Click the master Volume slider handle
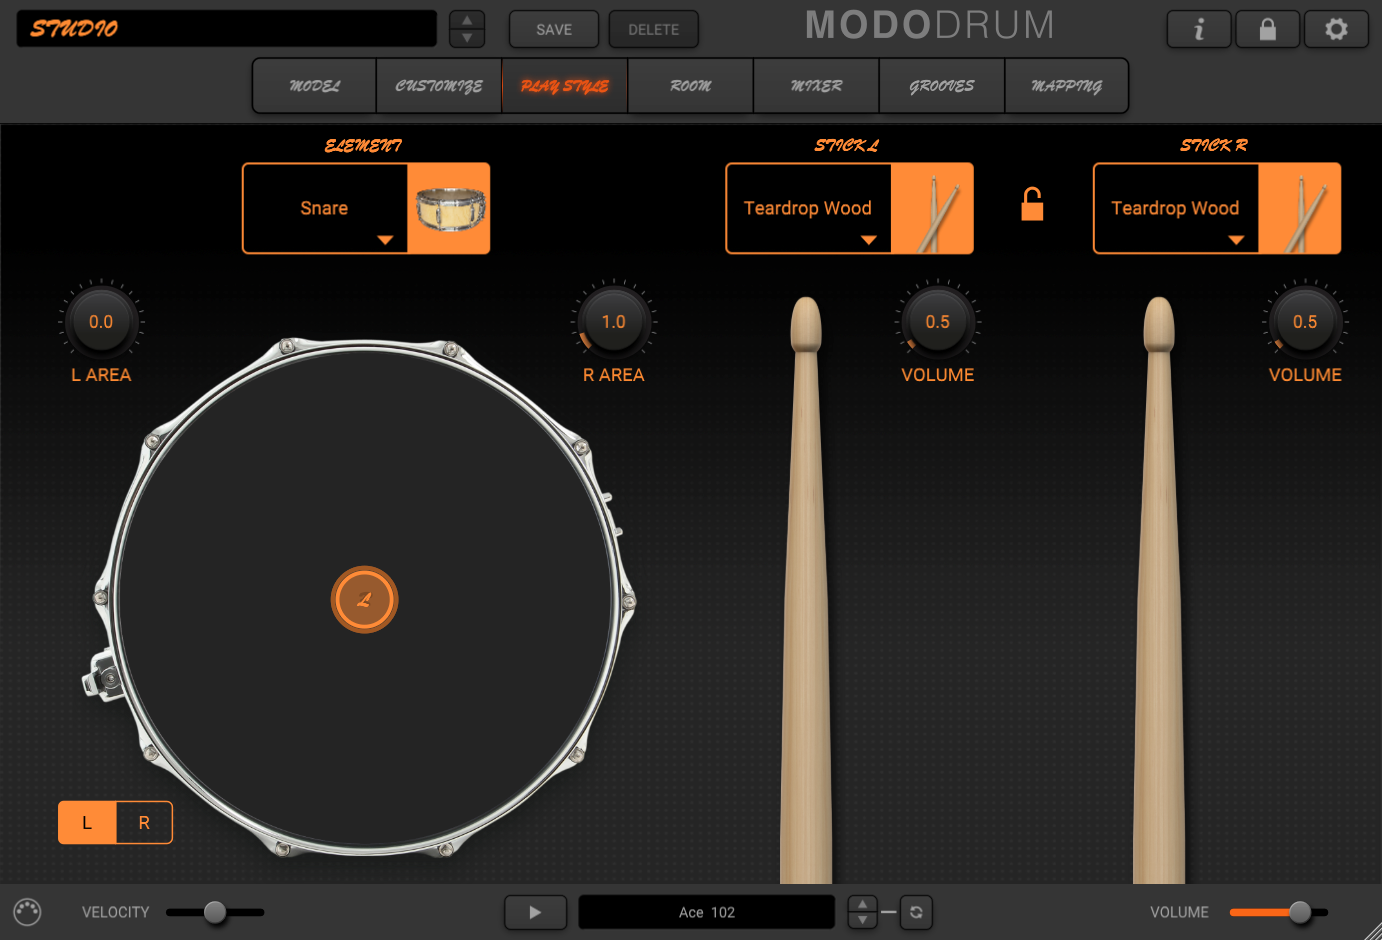The height and width of the screenshot is (940, 1382). pos(1299,912)
